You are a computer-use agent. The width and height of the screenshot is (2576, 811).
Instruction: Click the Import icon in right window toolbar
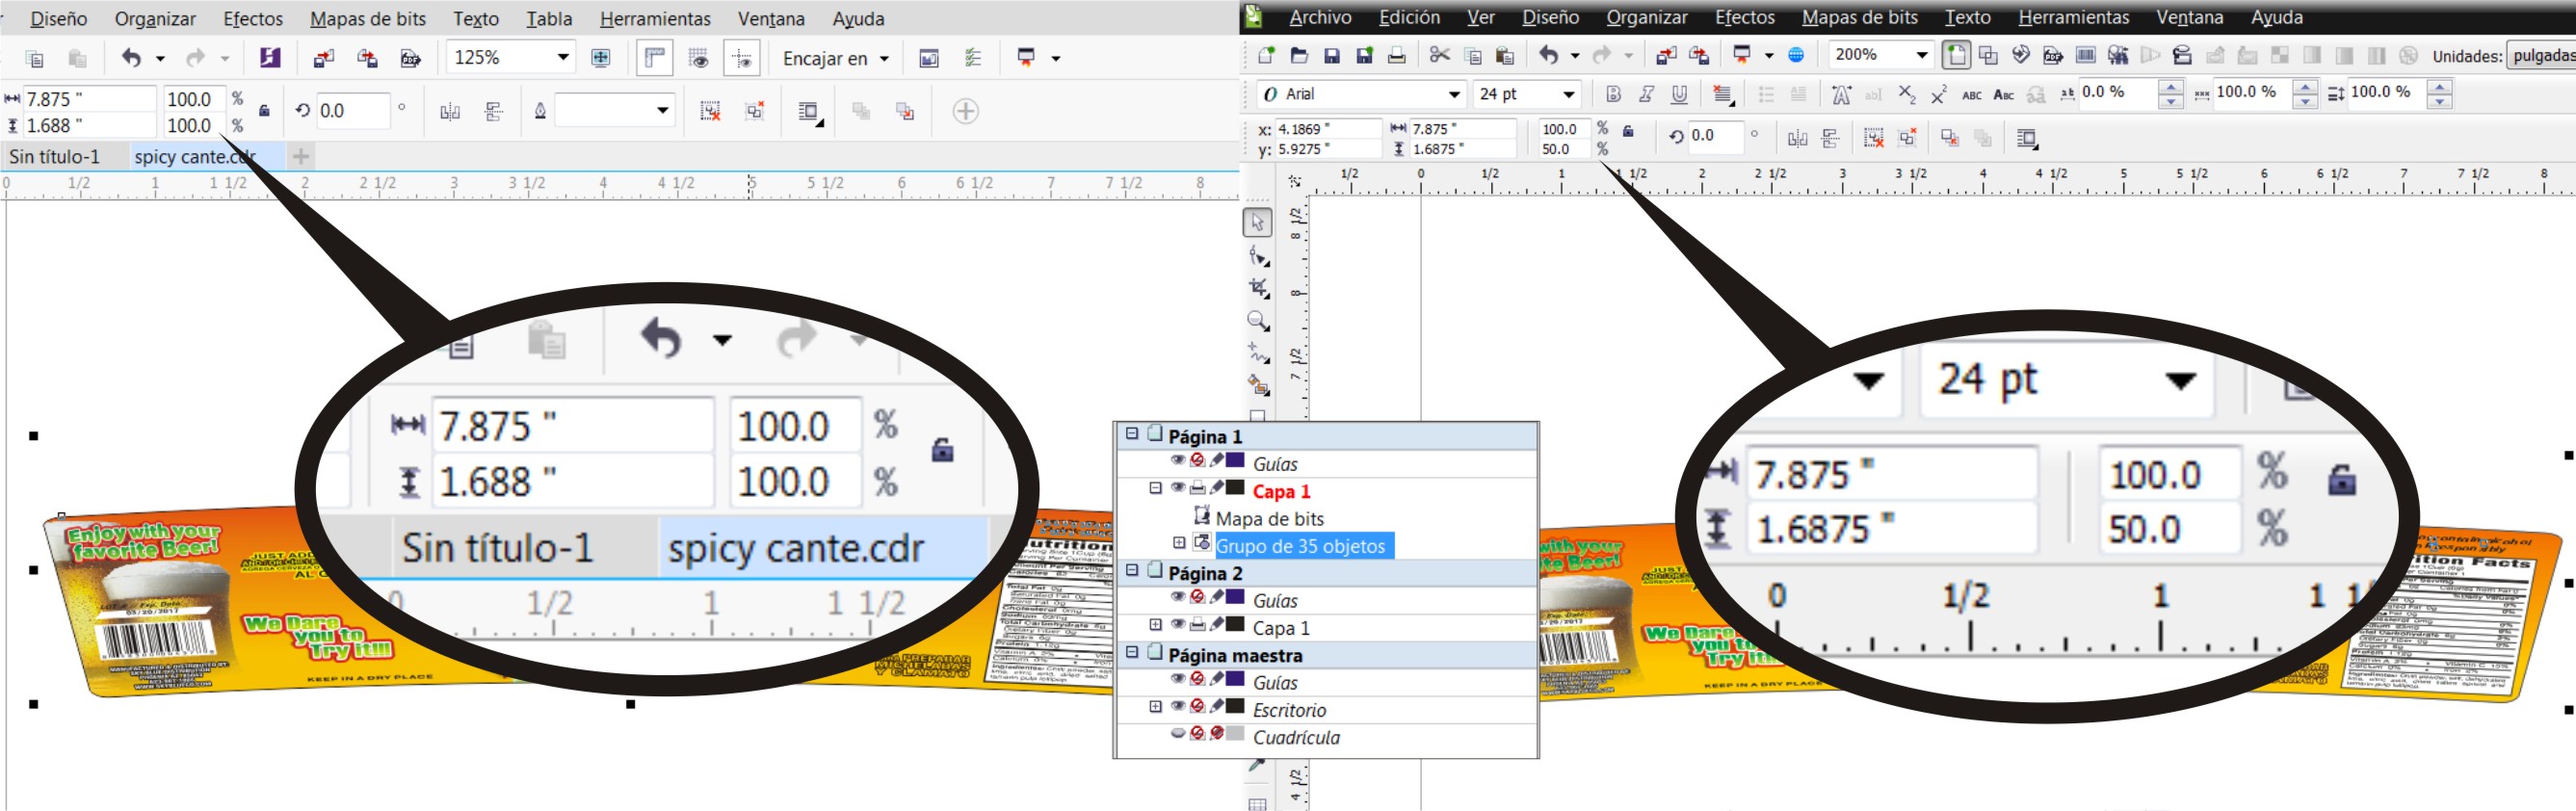(1666, 55)
